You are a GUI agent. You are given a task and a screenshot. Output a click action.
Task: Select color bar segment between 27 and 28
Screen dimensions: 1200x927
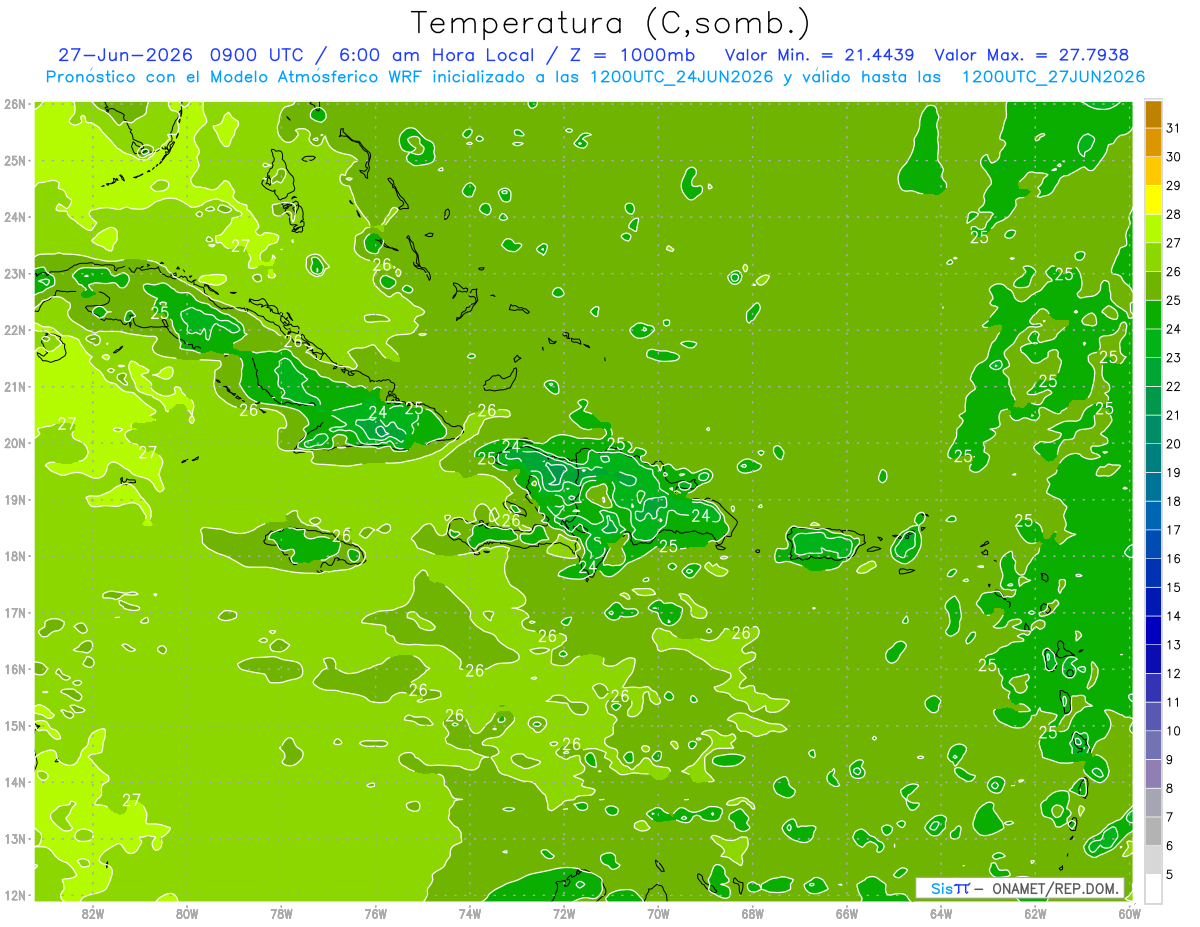point(1153,228)
